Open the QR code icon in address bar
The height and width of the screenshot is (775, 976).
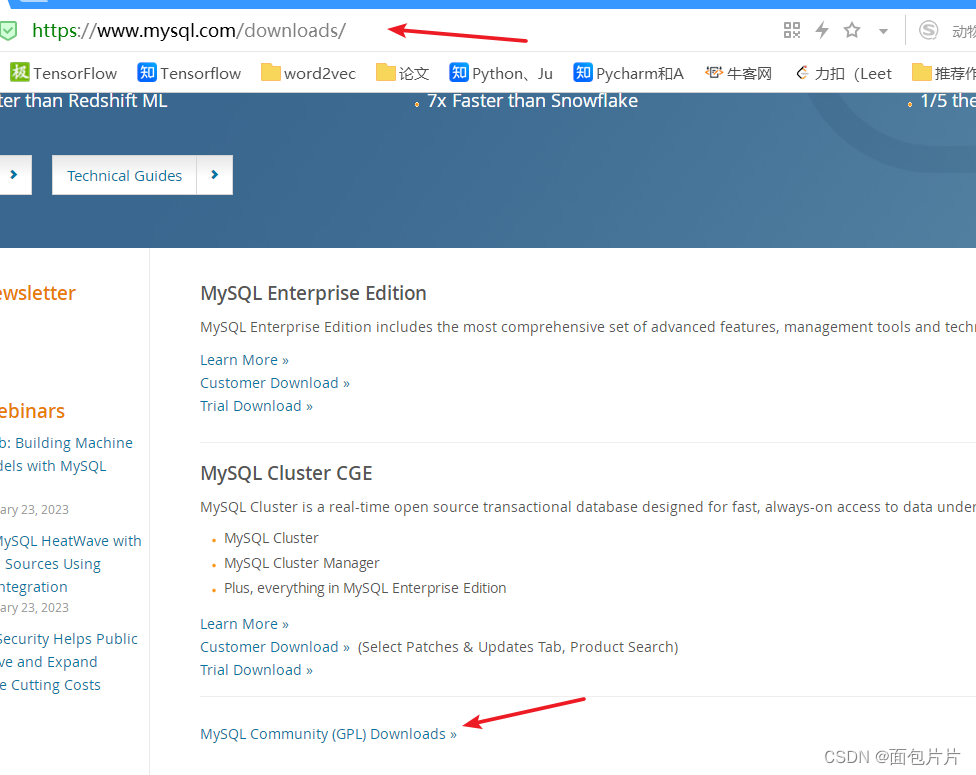click(x=791, y=30)
